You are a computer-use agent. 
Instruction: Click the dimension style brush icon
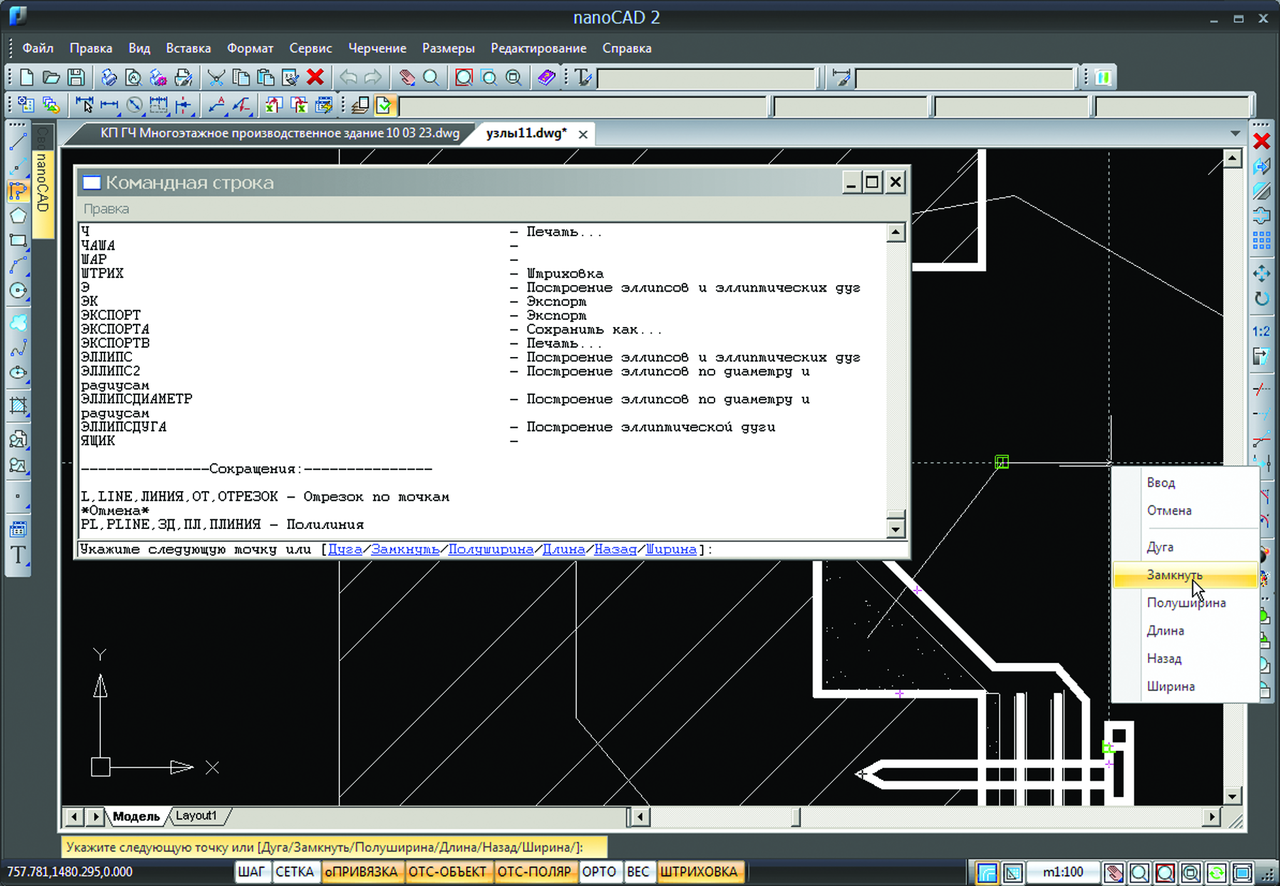click(841, 77)
